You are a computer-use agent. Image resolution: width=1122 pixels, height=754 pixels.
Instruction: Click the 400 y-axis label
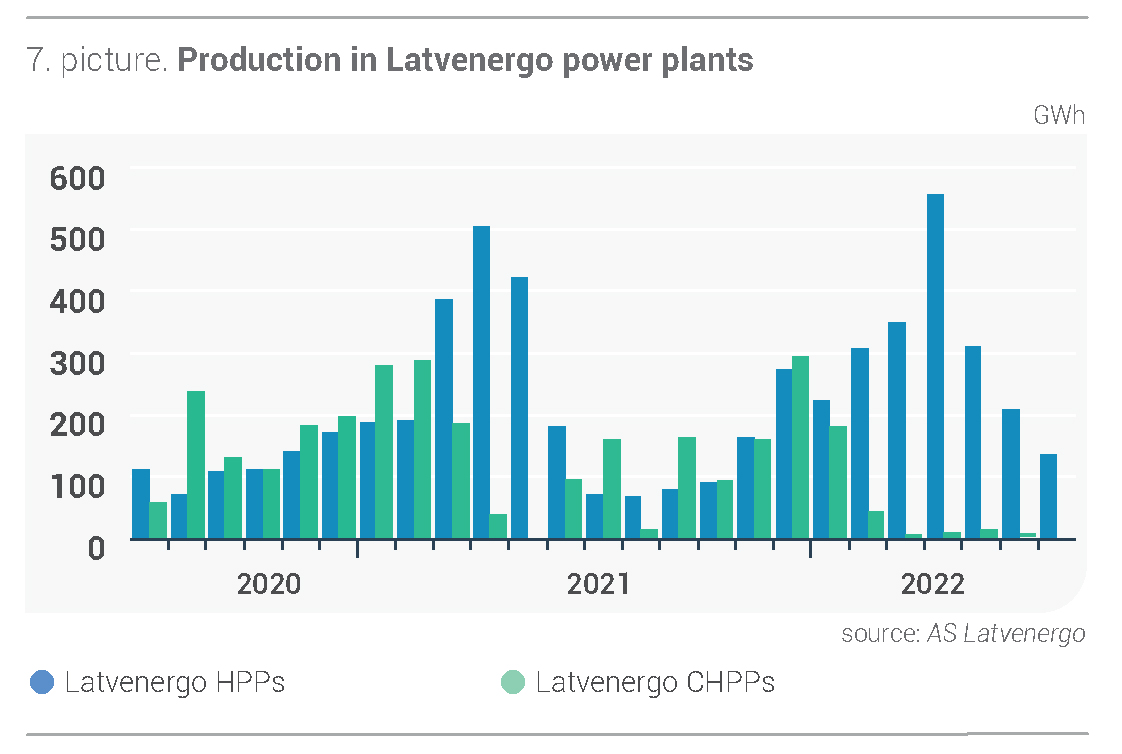click(77, 301)
